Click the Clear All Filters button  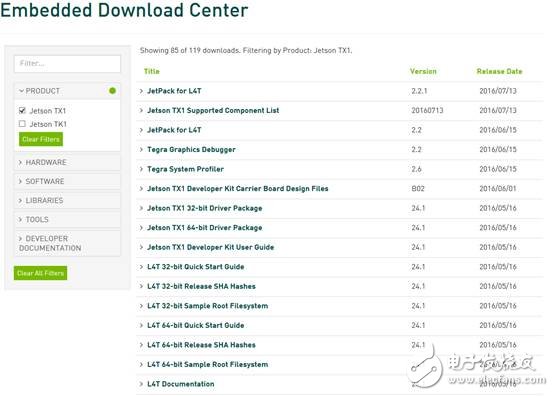coord(40,273)
